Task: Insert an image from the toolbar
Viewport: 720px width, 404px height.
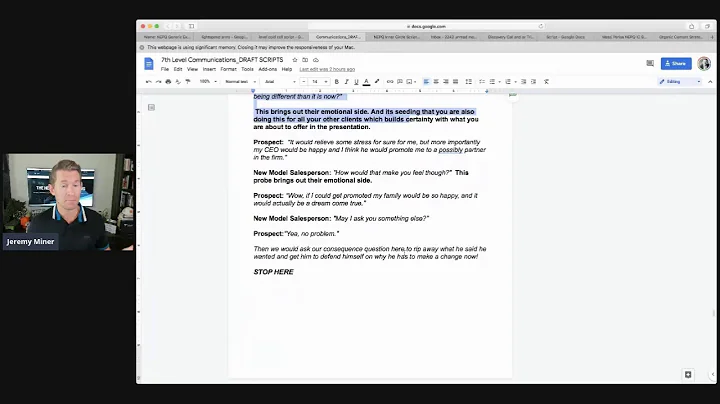Action: 409,82
